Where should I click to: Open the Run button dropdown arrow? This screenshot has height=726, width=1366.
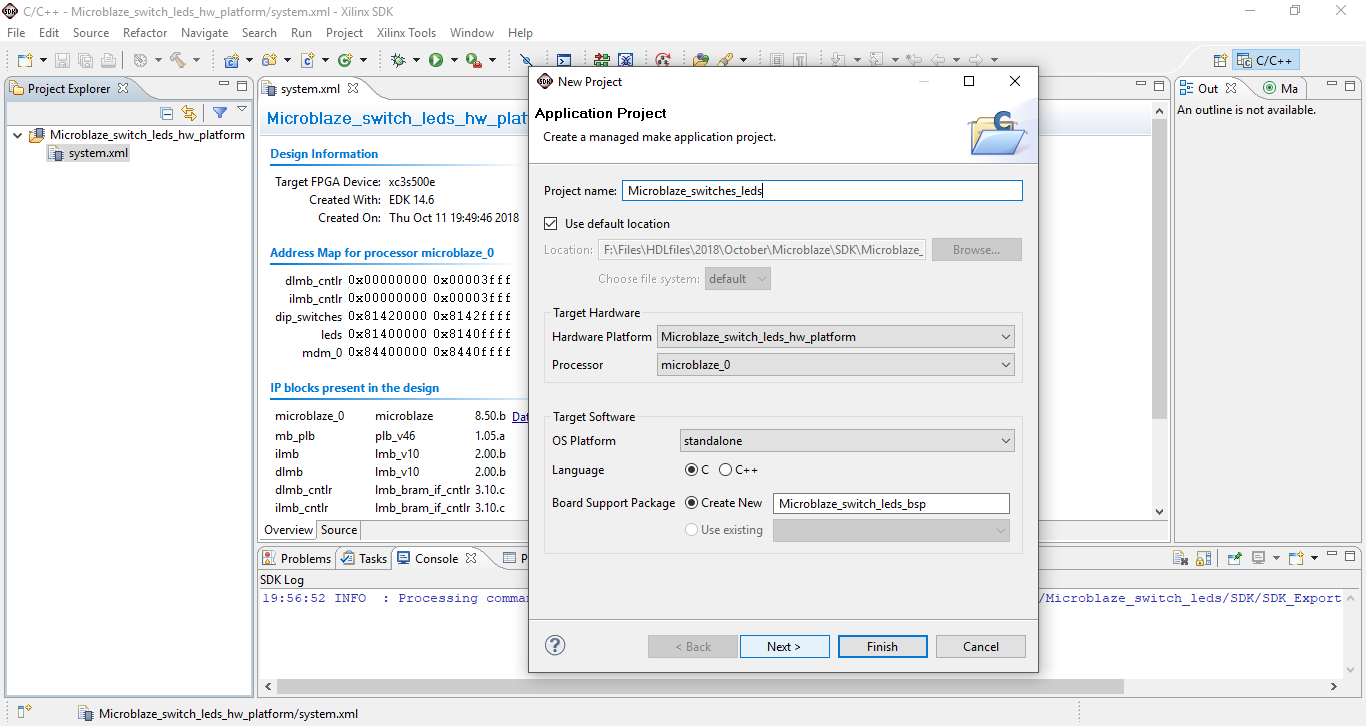[x=454, y=60]
